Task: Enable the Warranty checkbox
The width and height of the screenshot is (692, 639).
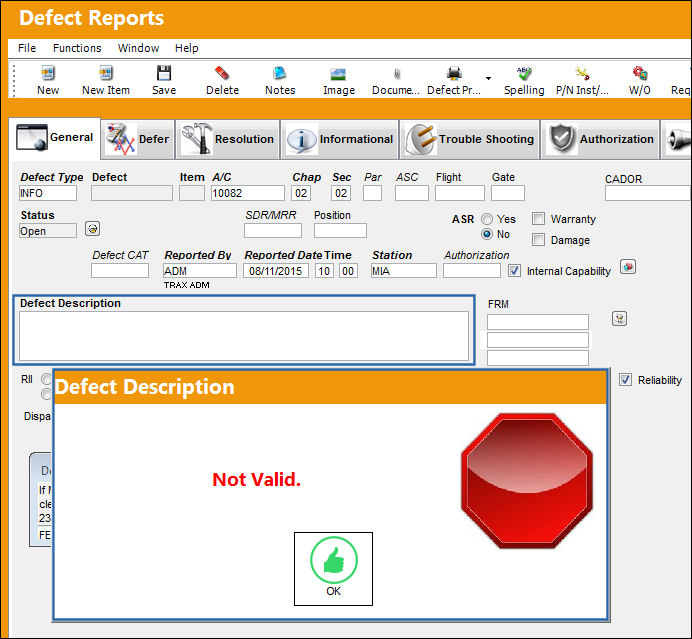Action: pos(538,218)
